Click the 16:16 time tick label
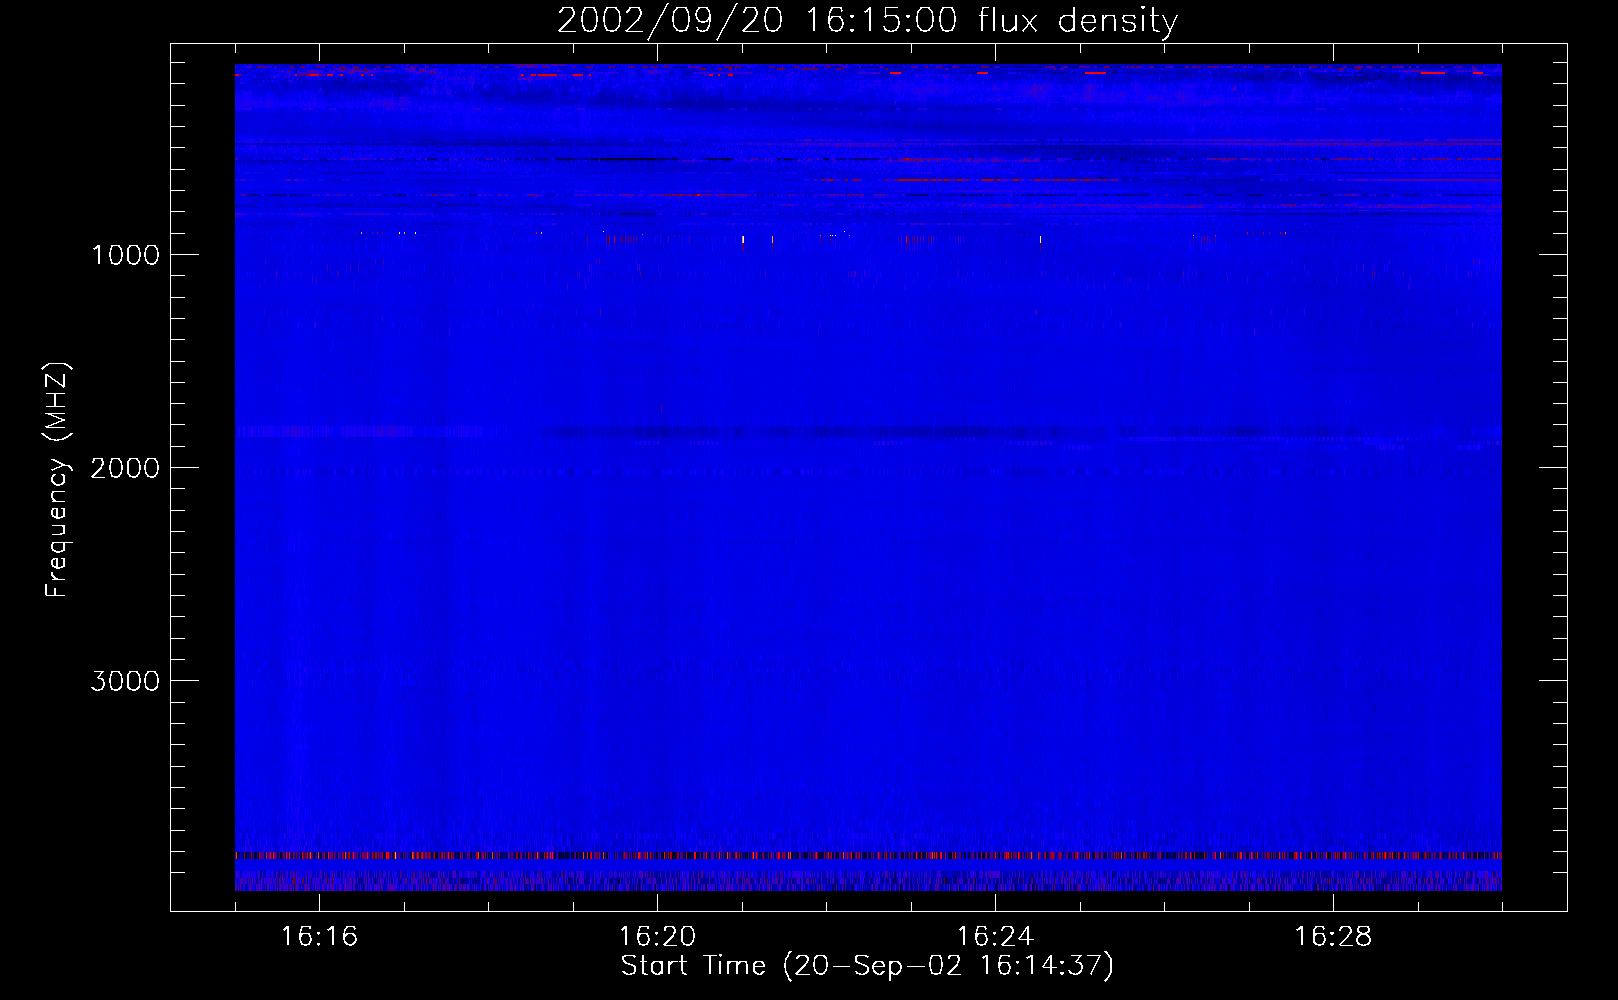The image size is (1618, 1000). 319,936
